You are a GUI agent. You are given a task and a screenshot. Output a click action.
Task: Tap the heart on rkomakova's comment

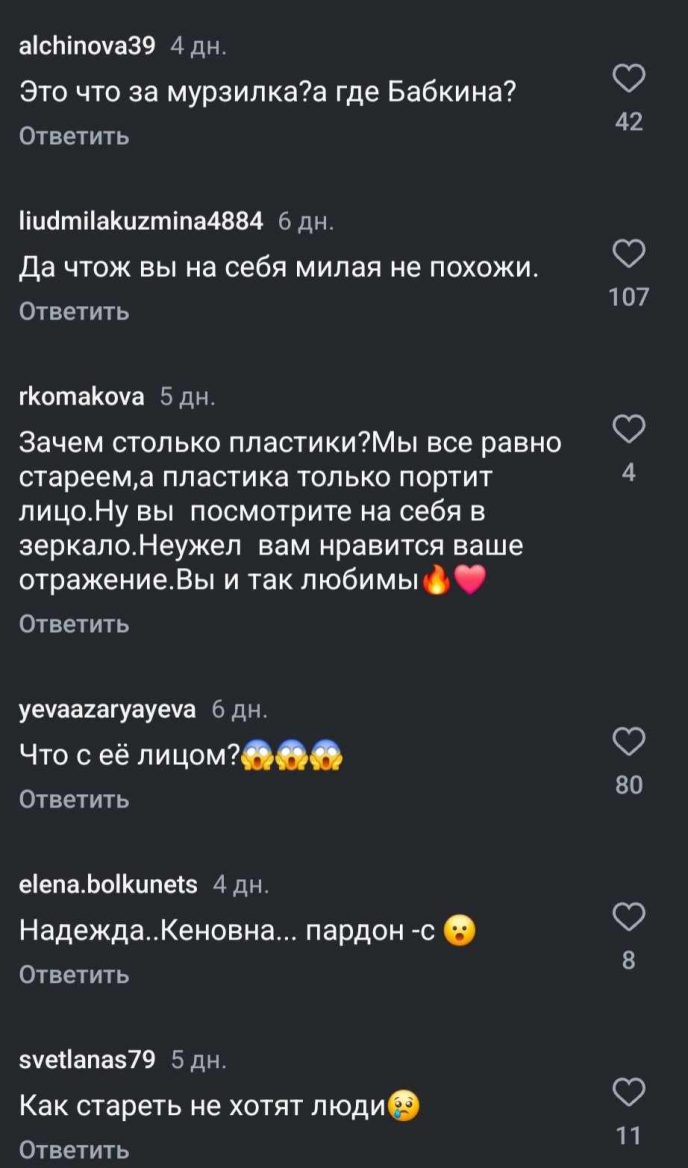[x=628, y=430]
